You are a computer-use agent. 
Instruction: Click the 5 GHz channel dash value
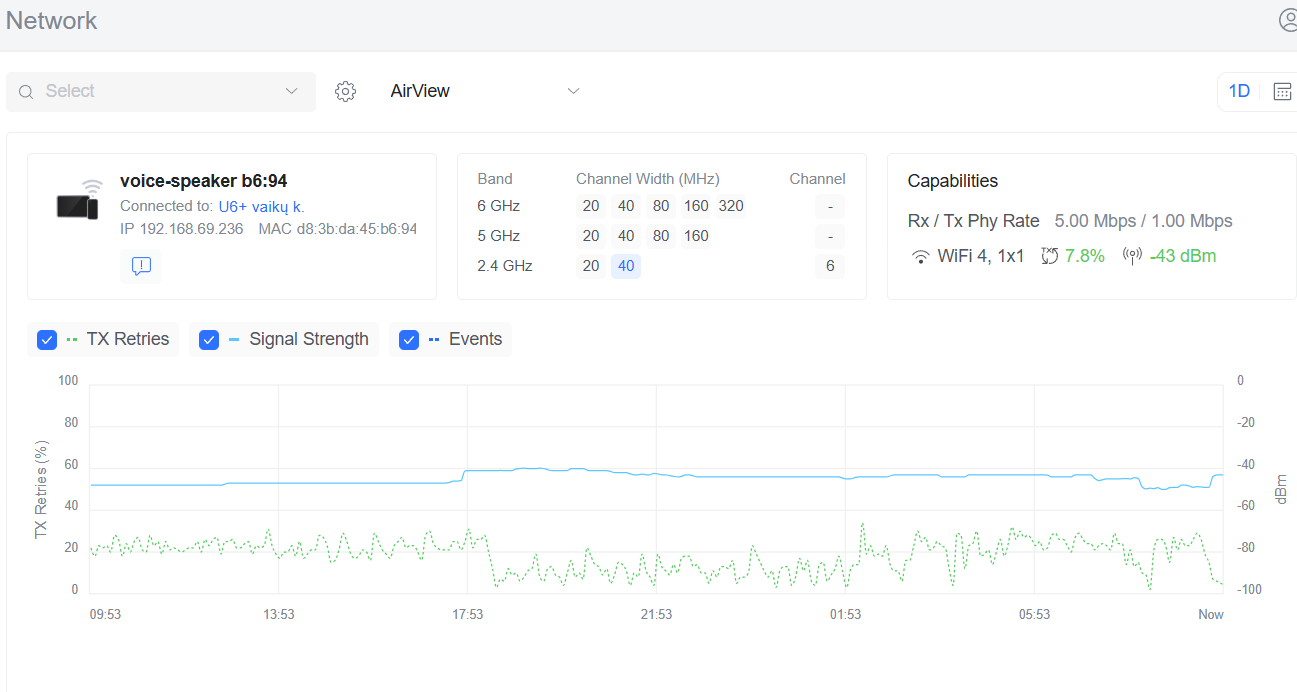(830, 236)
